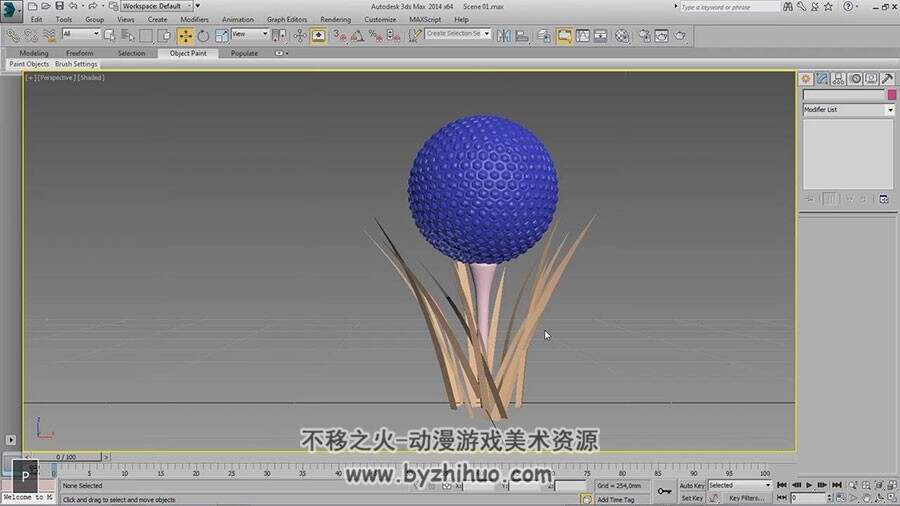Screen dimensions: 900x506
Task: Choose Rectangular Selection Region tool
Action: tap(146, 36)
